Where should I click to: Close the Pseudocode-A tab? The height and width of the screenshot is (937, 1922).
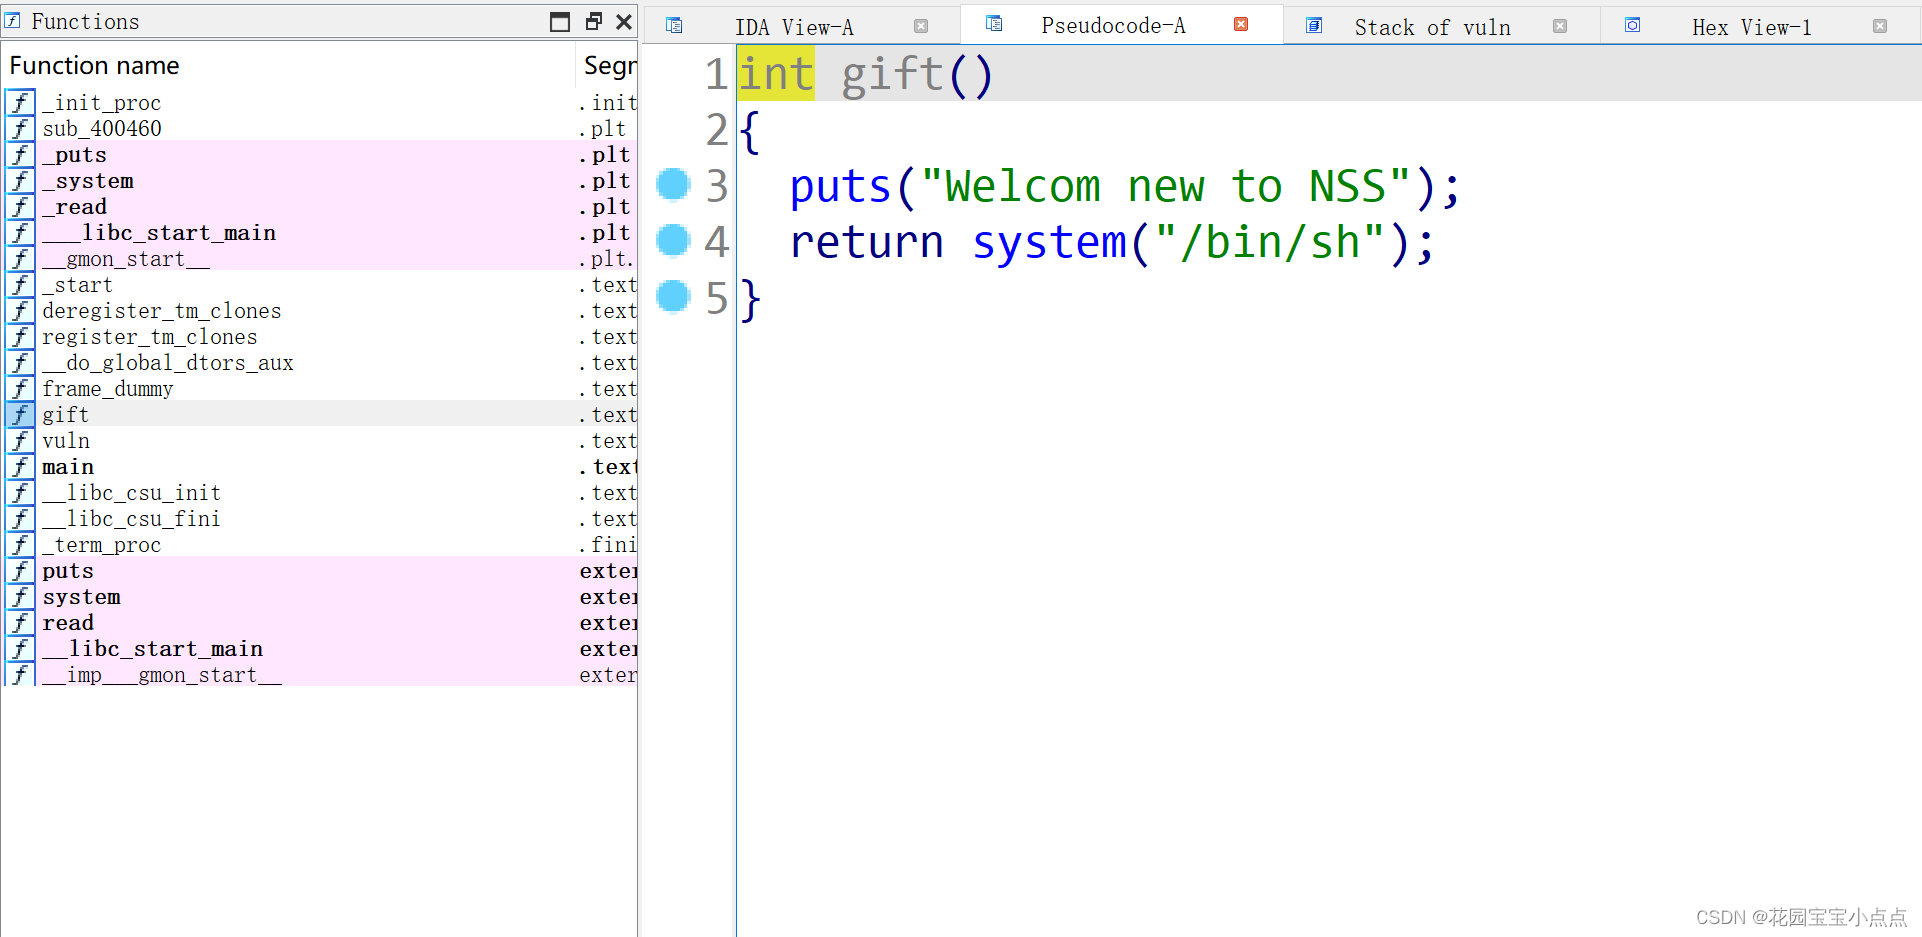point(1241,25)
